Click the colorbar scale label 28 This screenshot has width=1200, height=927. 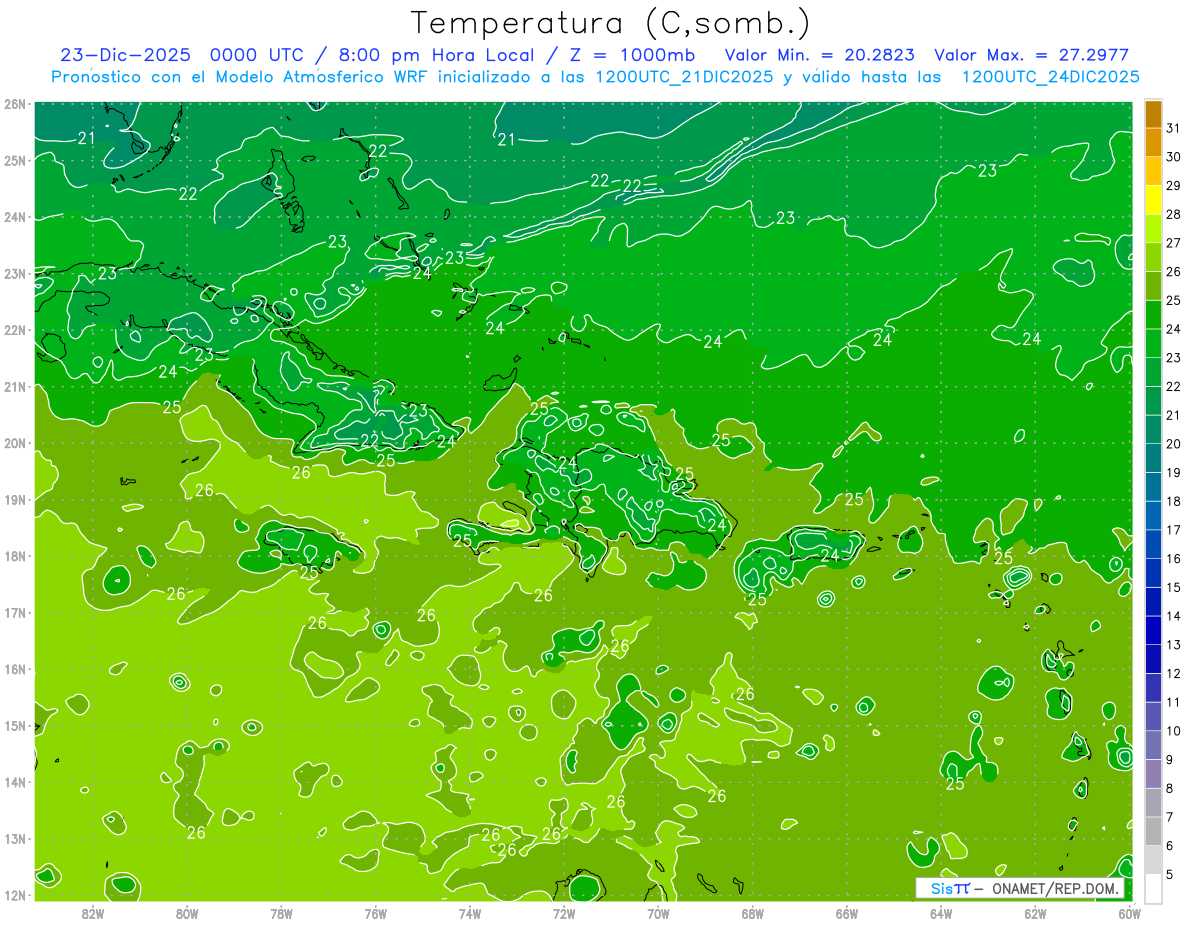coord(1174,214)
